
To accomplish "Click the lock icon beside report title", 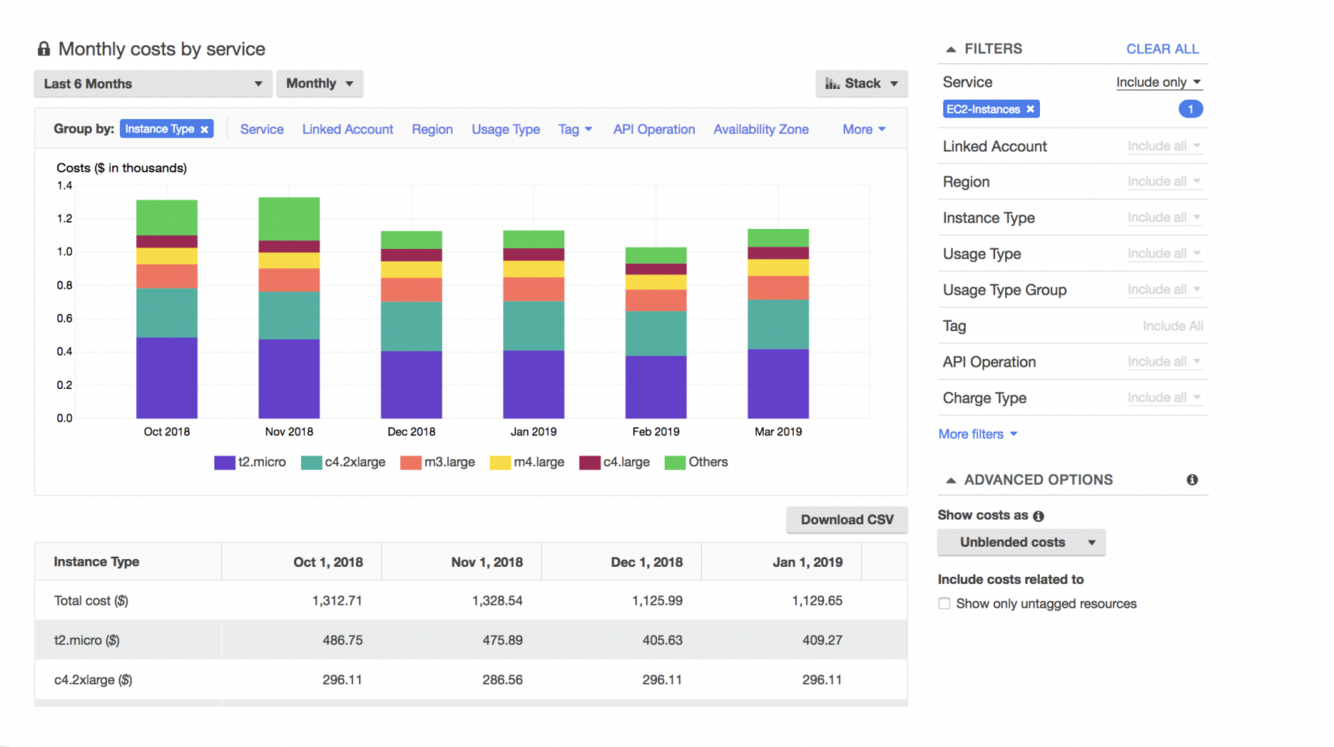I will click(43, 49).
